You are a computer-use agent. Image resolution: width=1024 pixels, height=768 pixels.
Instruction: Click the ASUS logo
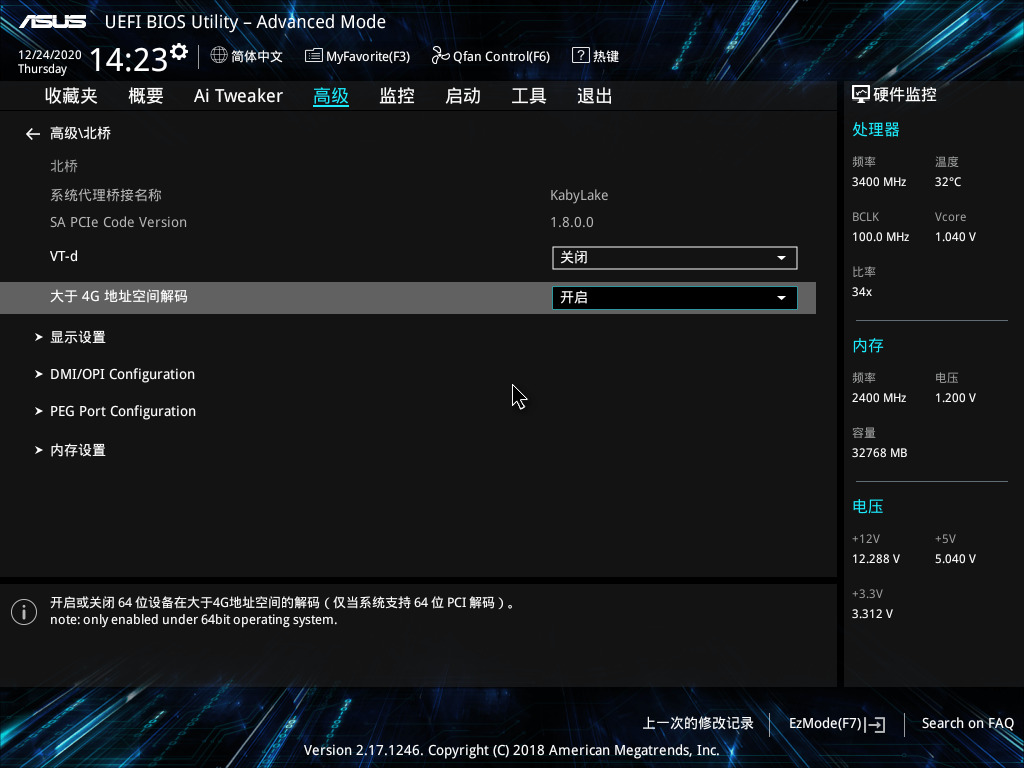52,22
